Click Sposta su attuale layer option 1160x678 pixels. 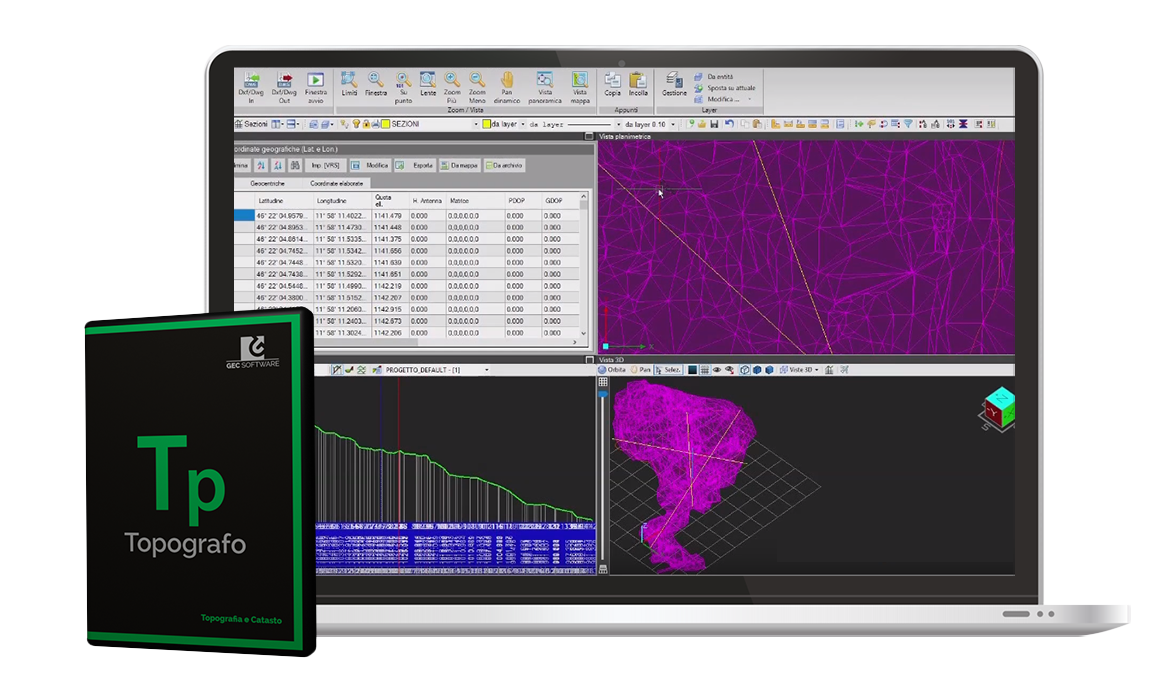[724, 87]
